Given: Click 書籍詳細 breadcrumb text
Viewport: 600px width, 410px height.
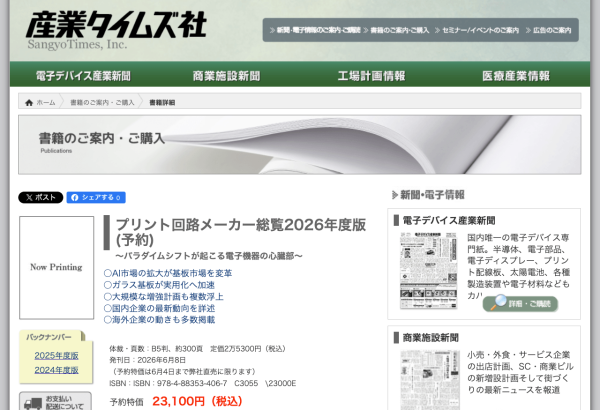Looking at the screenshot, I should point(162,103).
